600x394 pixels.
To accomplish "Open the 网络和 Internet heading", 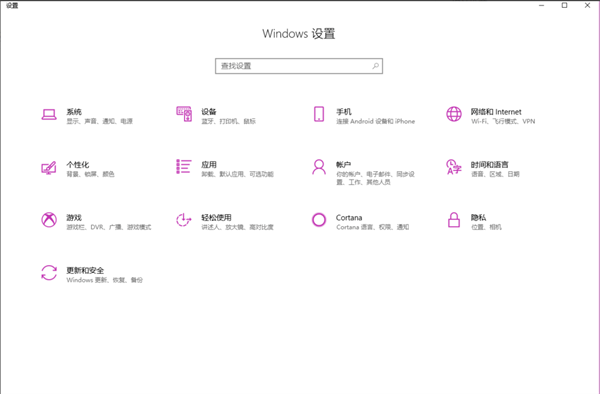I will pos(496,112).
